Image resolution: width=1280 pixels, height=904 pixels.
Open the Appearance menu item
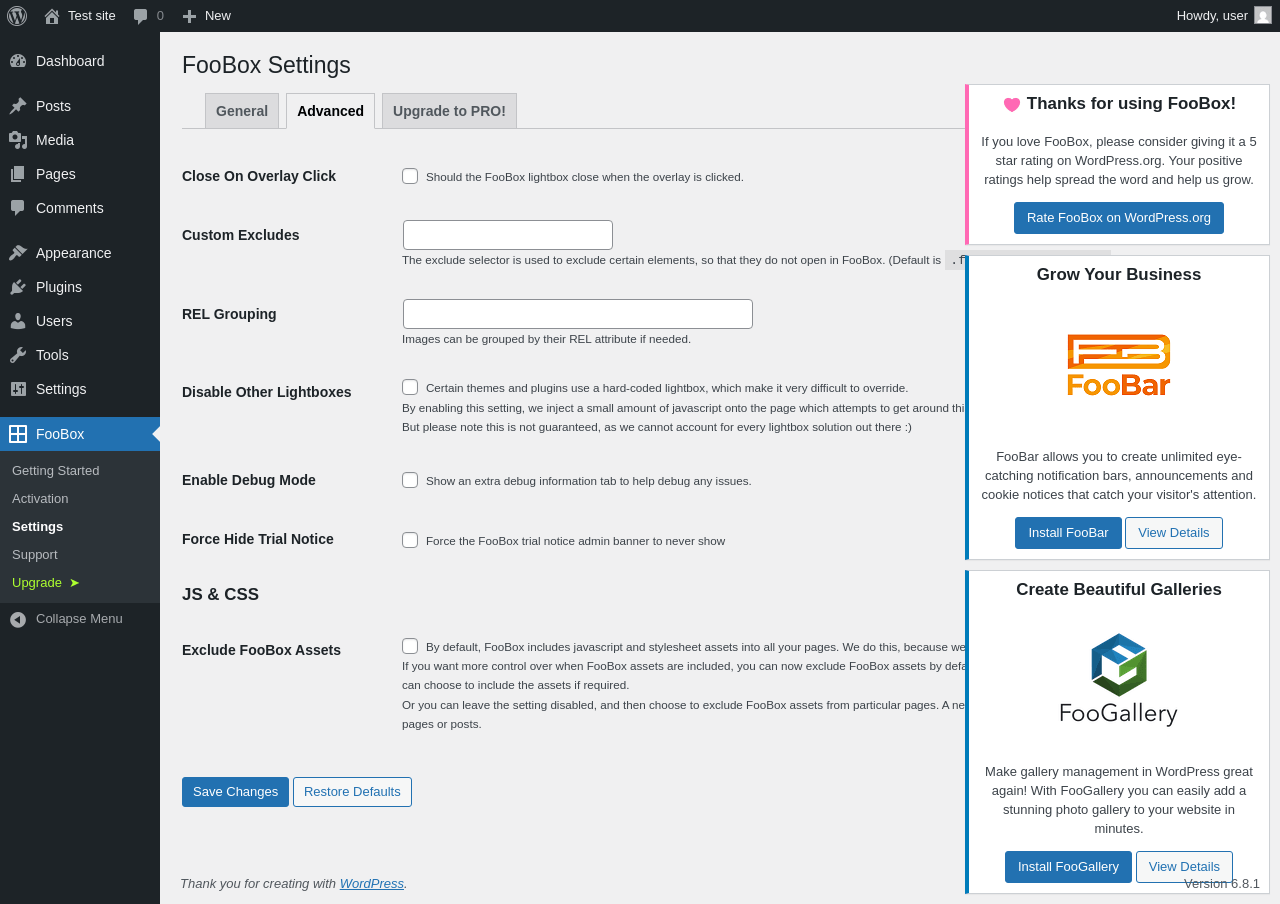73,253
